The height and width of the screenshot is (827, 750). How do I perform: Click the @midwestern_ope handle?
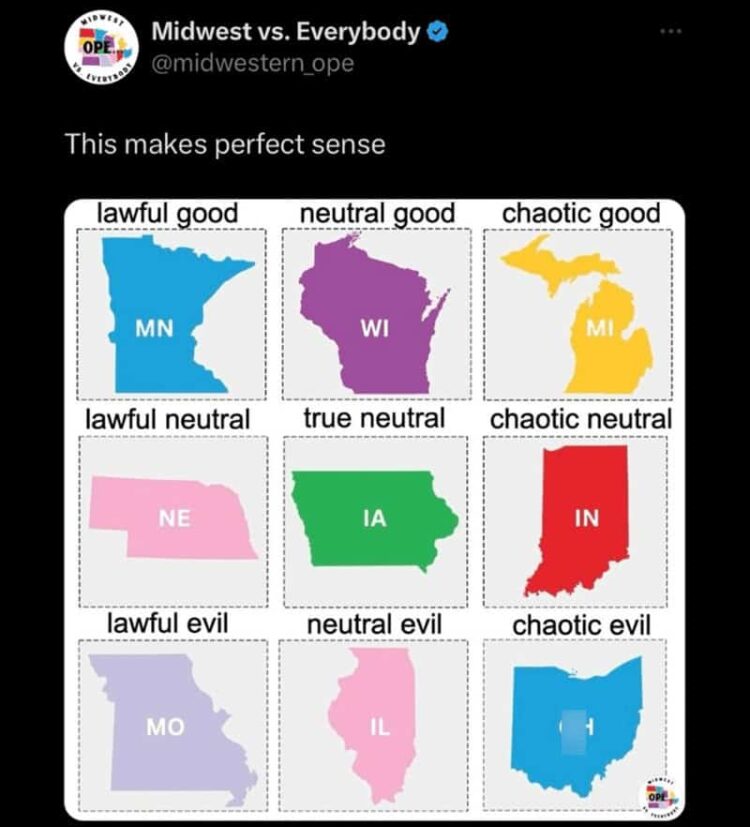point(252,64)
